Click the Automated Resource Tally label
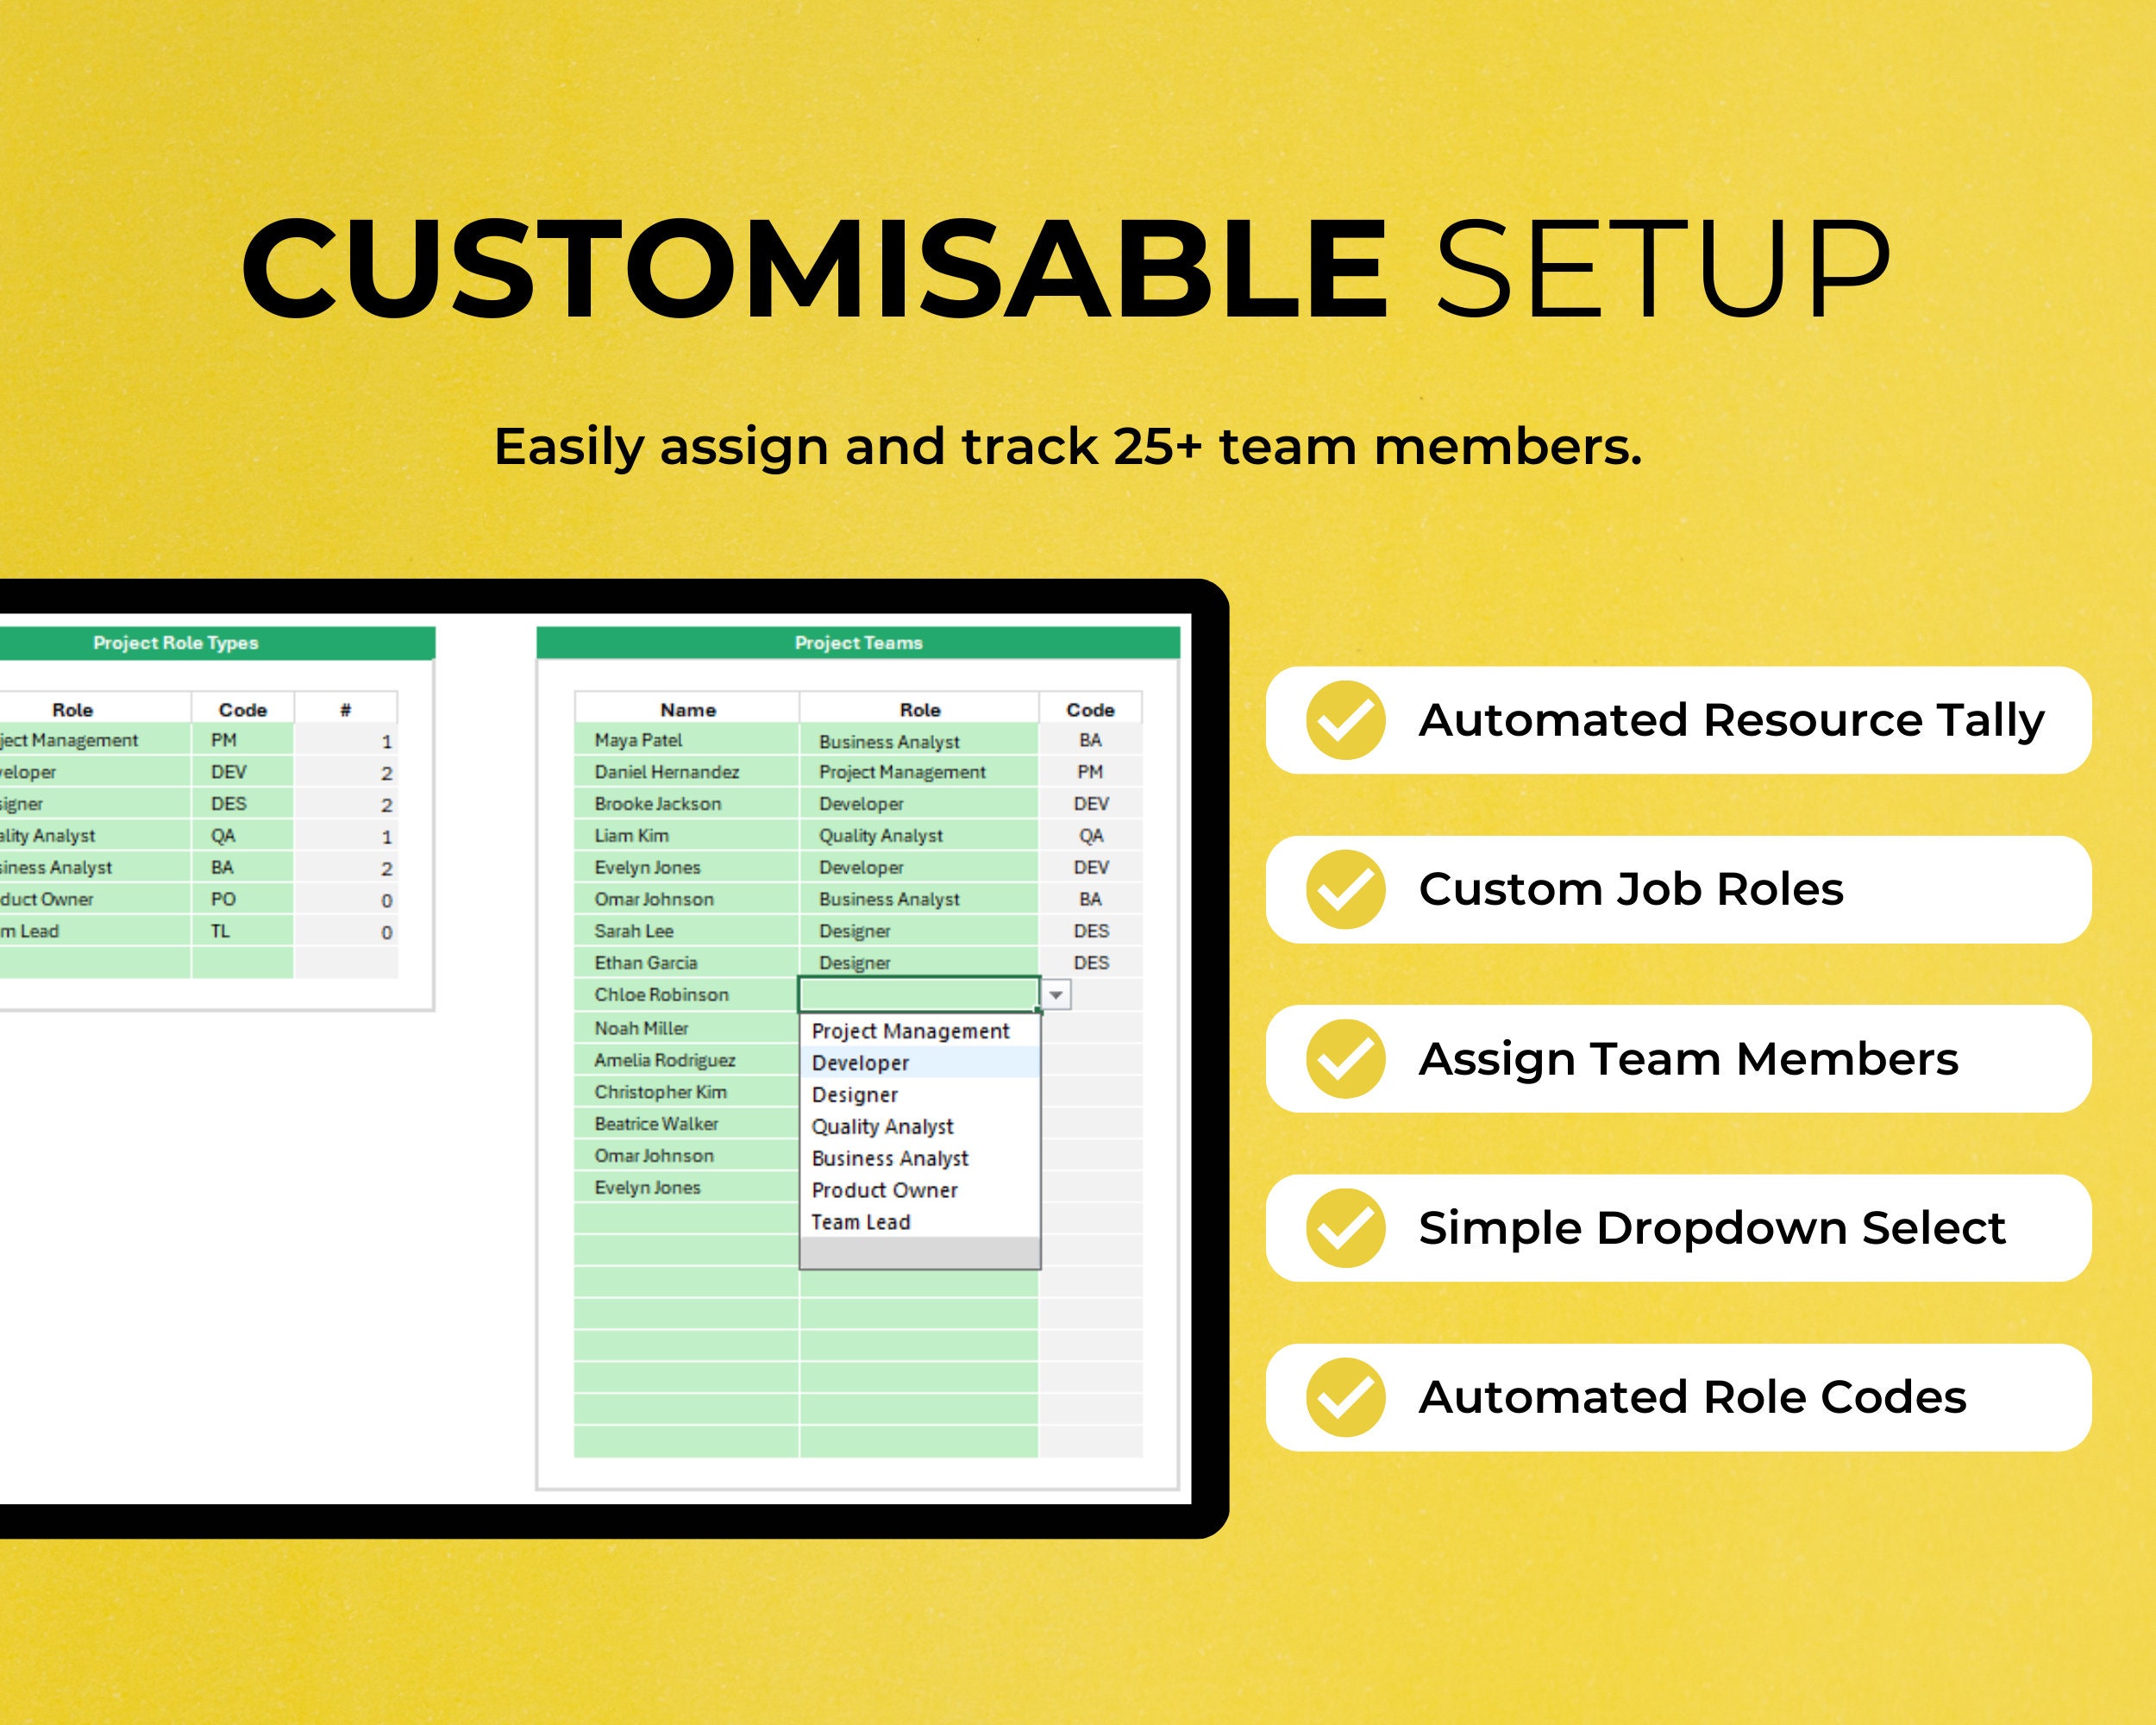This screenshot has width=2156, height=1725. (x=1731, y=721)
